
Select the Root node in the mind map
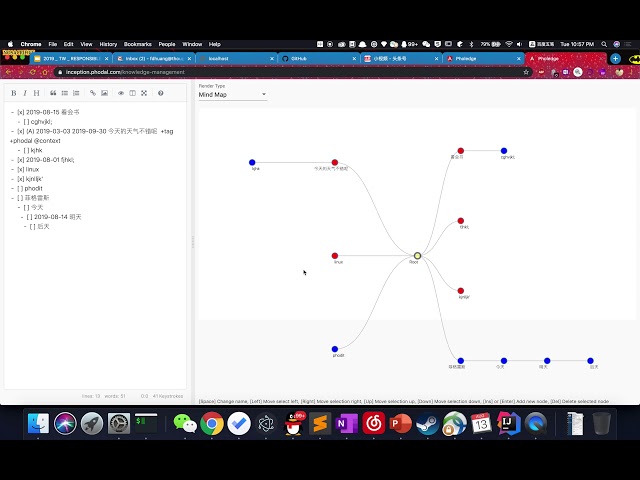tap(417, 256)
